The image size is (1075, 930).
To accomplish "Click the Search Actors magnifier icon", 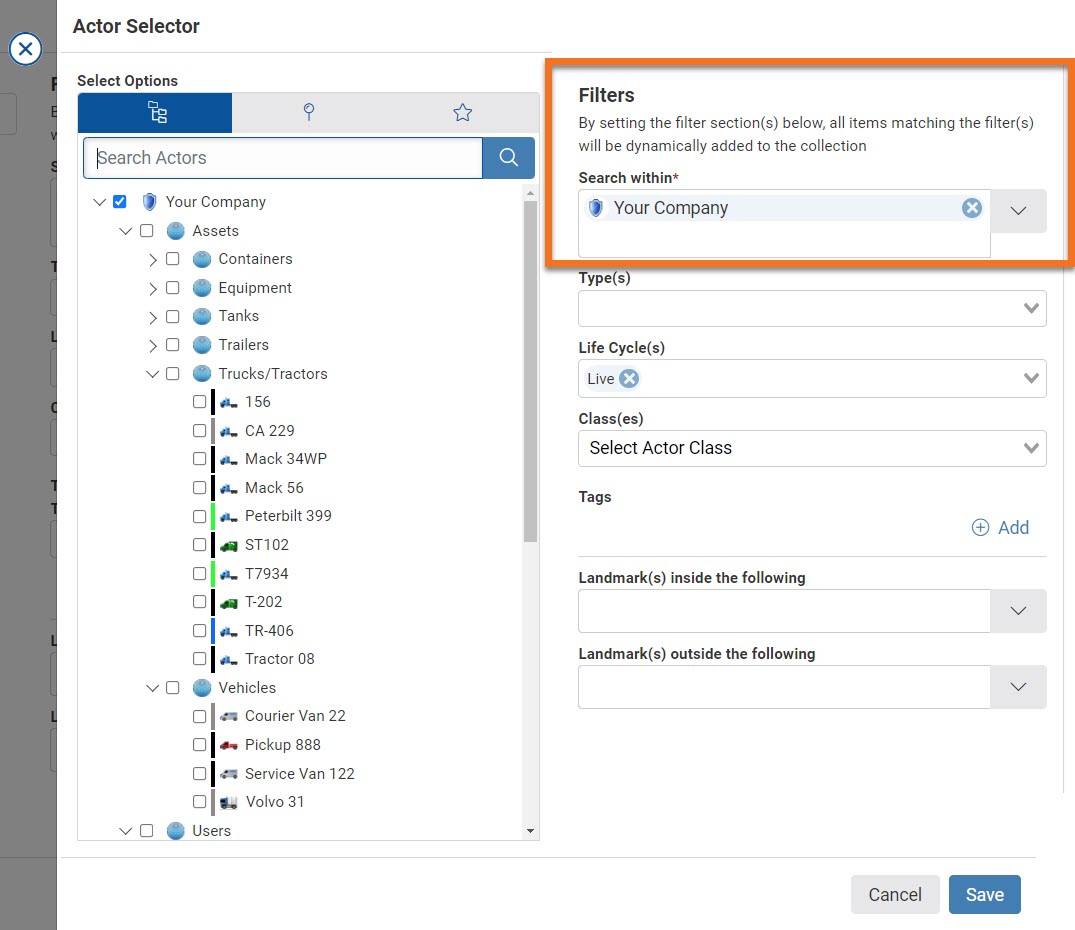I will click(509, 158).
